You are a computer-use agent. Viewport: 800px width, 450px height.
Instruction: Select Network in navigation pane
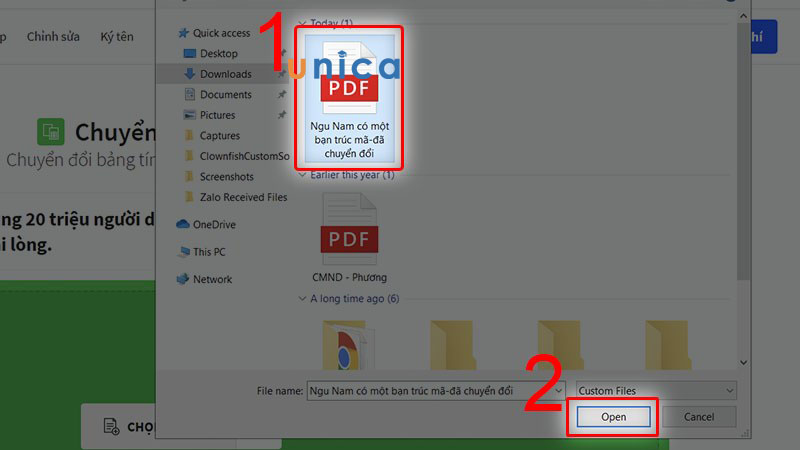tap(212, 280)
